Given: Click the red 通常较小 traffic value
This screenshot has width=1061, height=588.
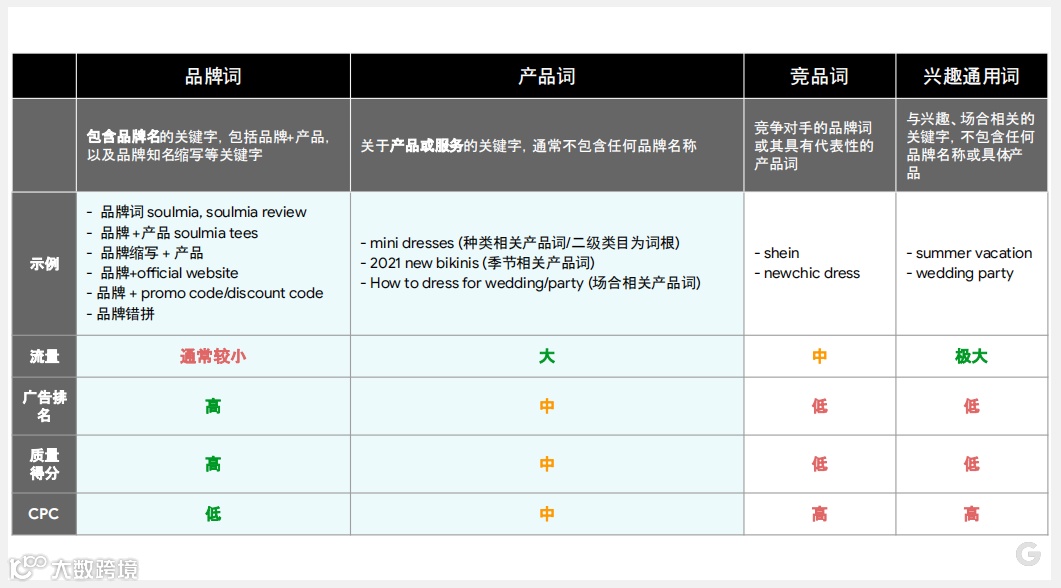Looking at the screenshot, I should (211, 356).
